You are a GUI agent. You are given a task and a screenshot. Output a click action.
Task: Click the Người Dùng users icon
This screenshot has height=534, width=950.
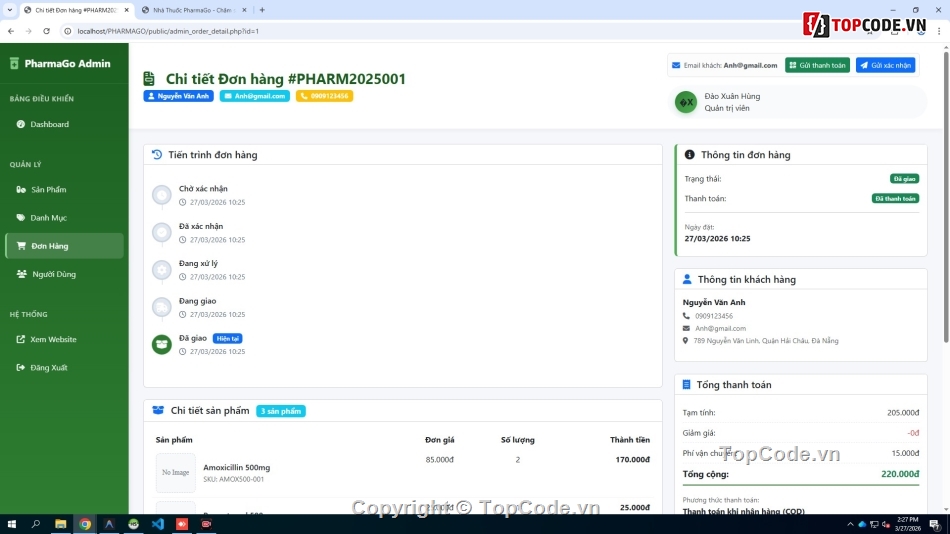point(22,274)
